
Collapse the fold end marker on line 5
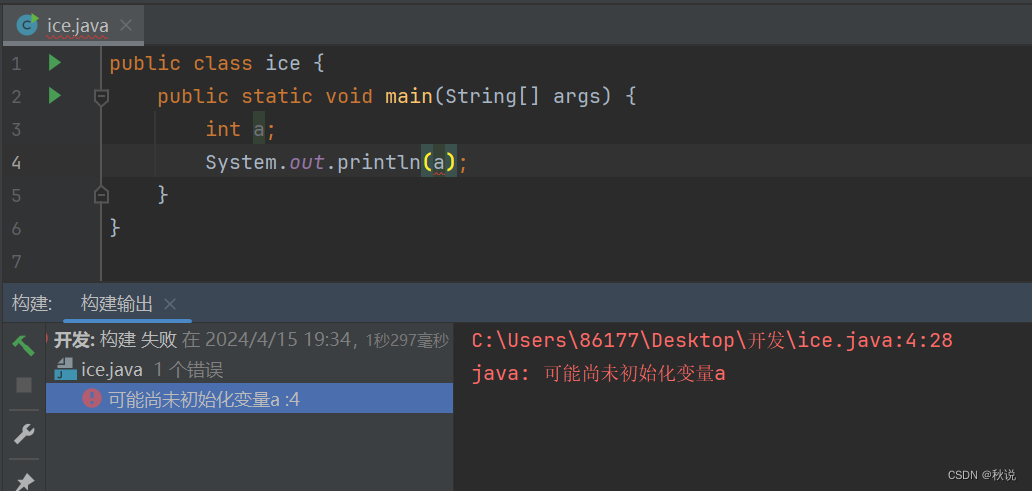(x=101, y=195)
